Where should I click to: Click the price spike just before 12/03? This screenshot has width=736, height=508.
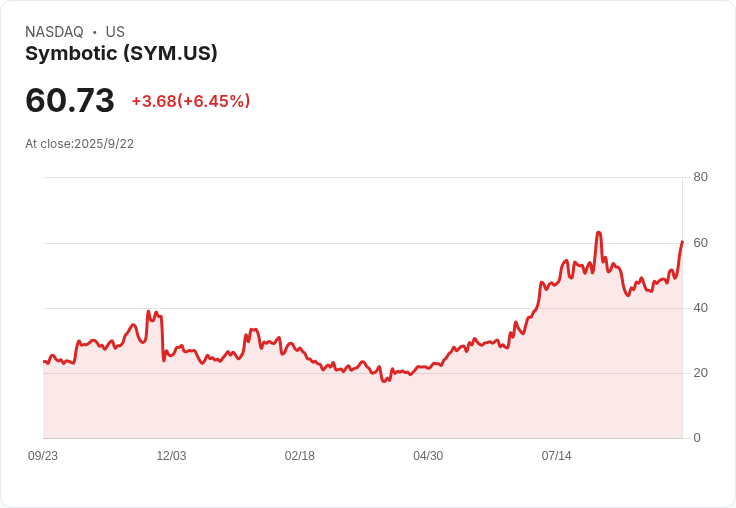point(148,312)
